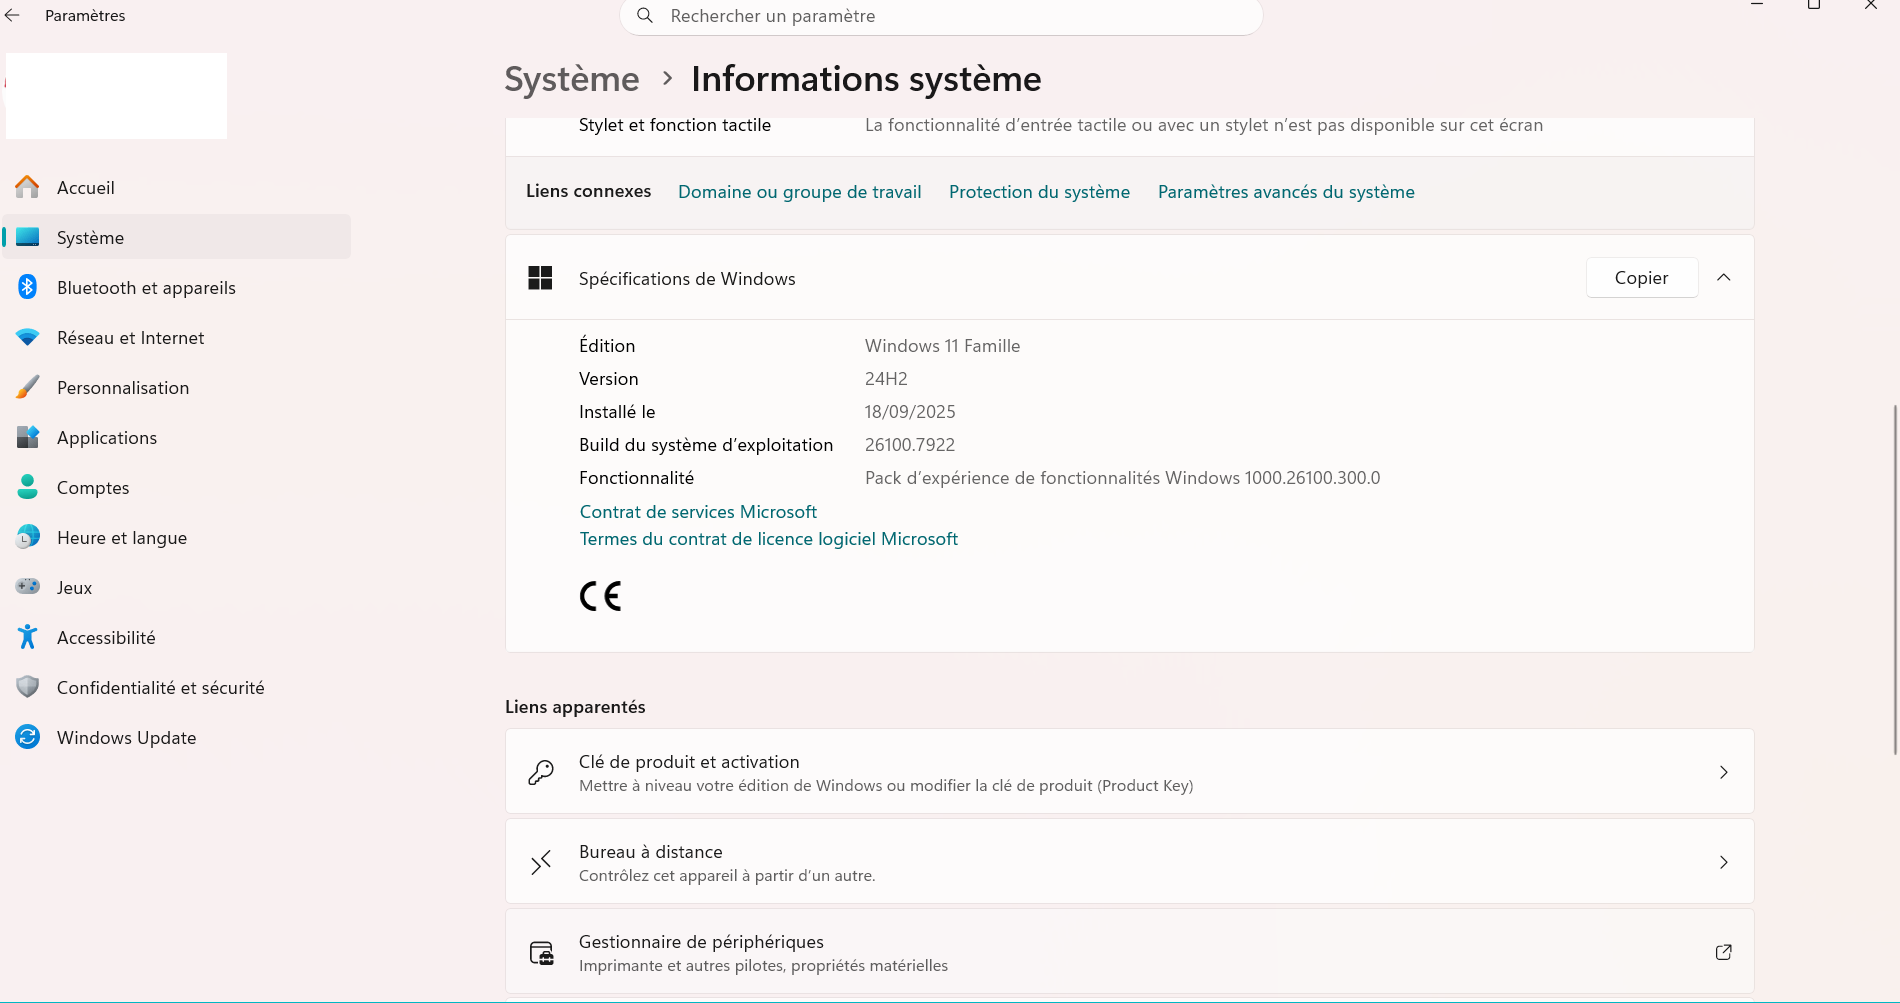1900x1003 pixels.
Task: Go back to Système breadcrumb
Action: (x=572, y=79)
